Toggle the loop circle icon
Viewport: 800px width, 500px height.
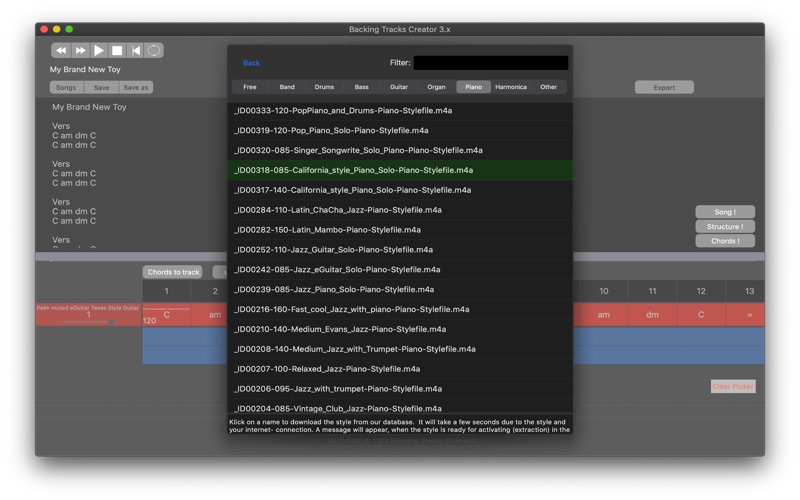(154, 51)
